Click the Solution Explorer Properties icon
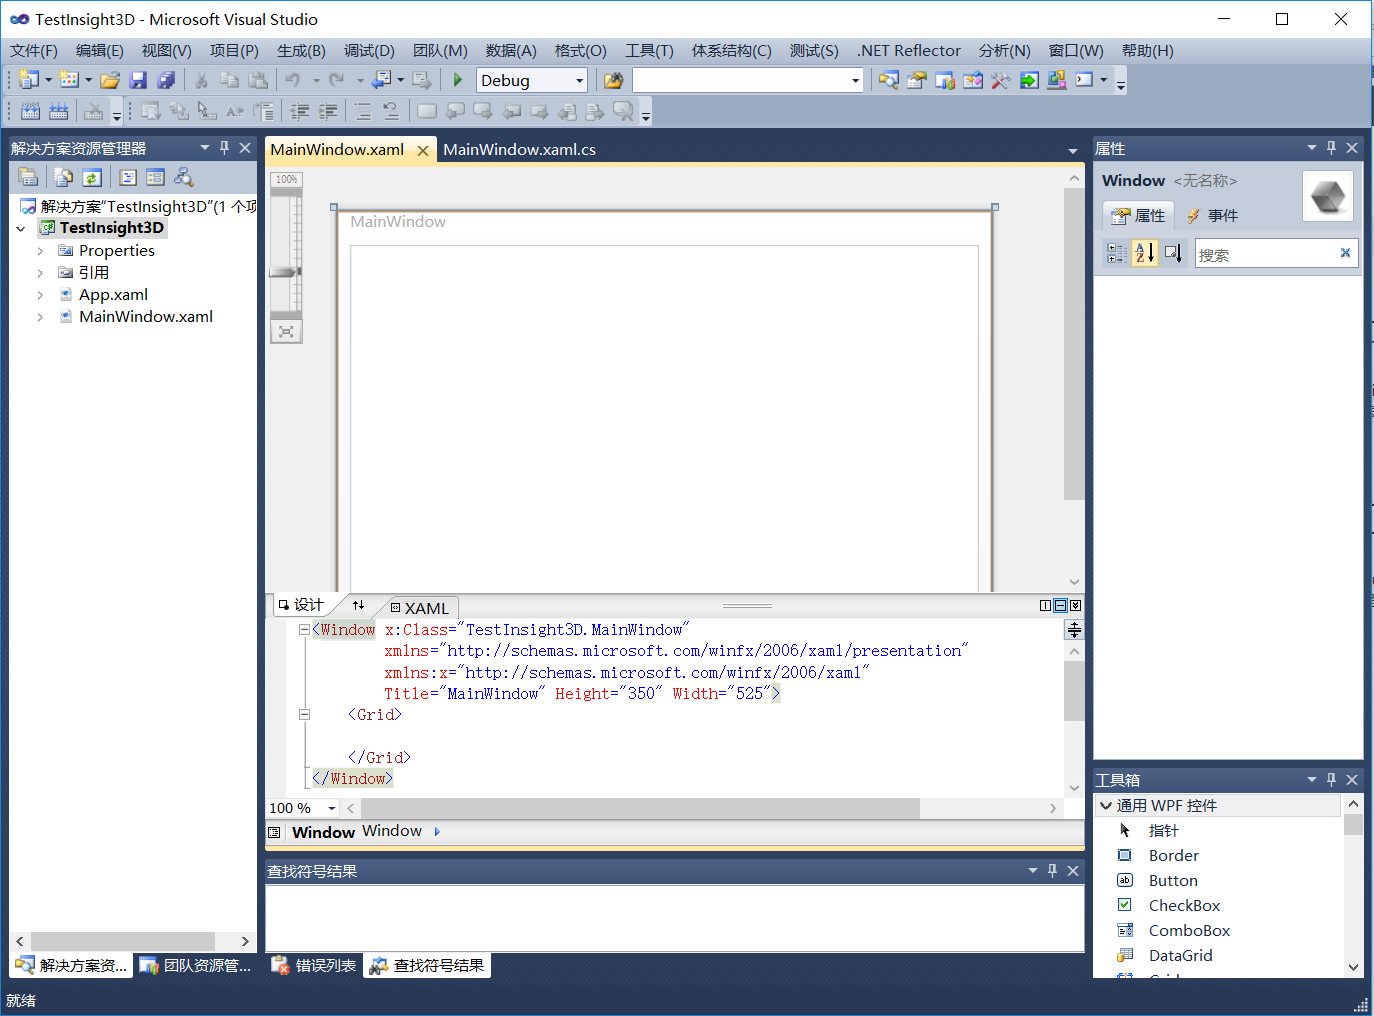1374x1016 pixels. tap(28, 177)
